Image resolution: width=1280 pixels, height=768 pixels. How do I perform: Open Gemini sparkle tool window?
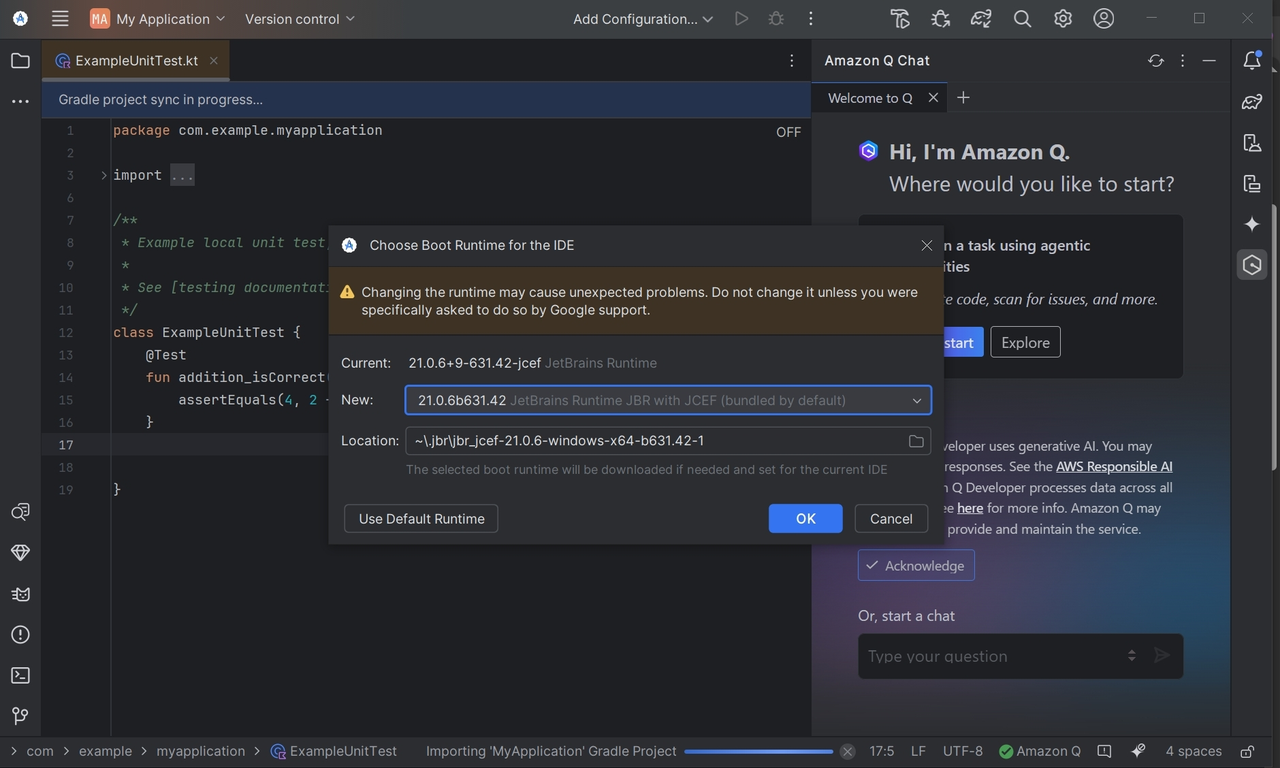(x=1252, y=224)
